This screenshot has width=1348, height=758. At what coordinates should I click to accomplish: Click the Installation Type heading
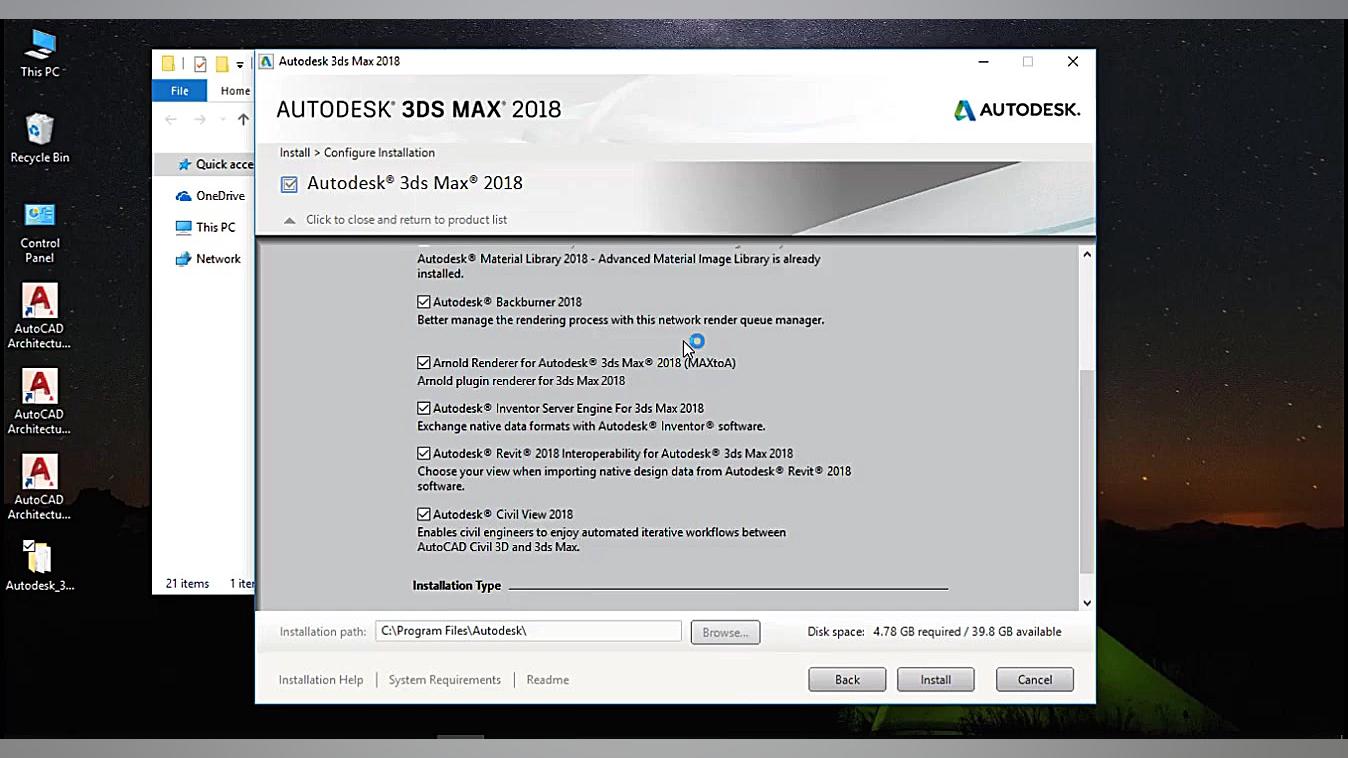[x=457, y=586]
